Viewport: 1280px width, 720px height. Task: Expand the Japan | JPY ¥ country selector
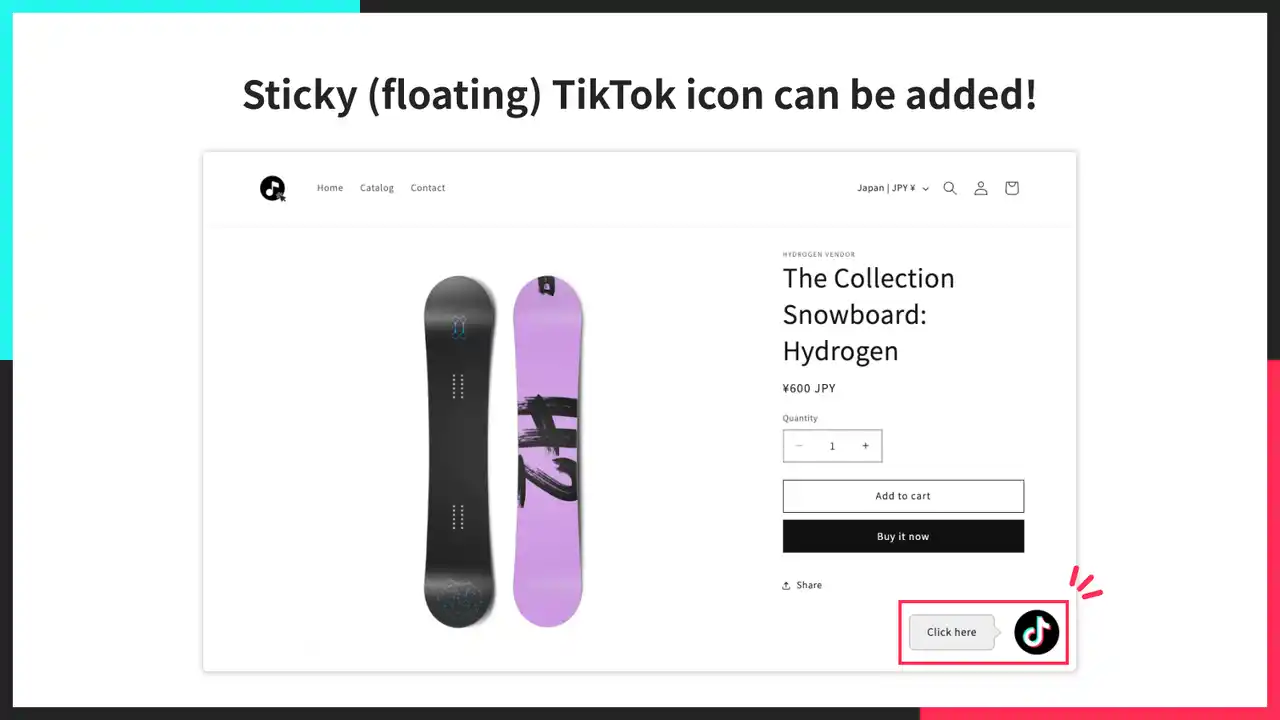(x=892, y=188)
